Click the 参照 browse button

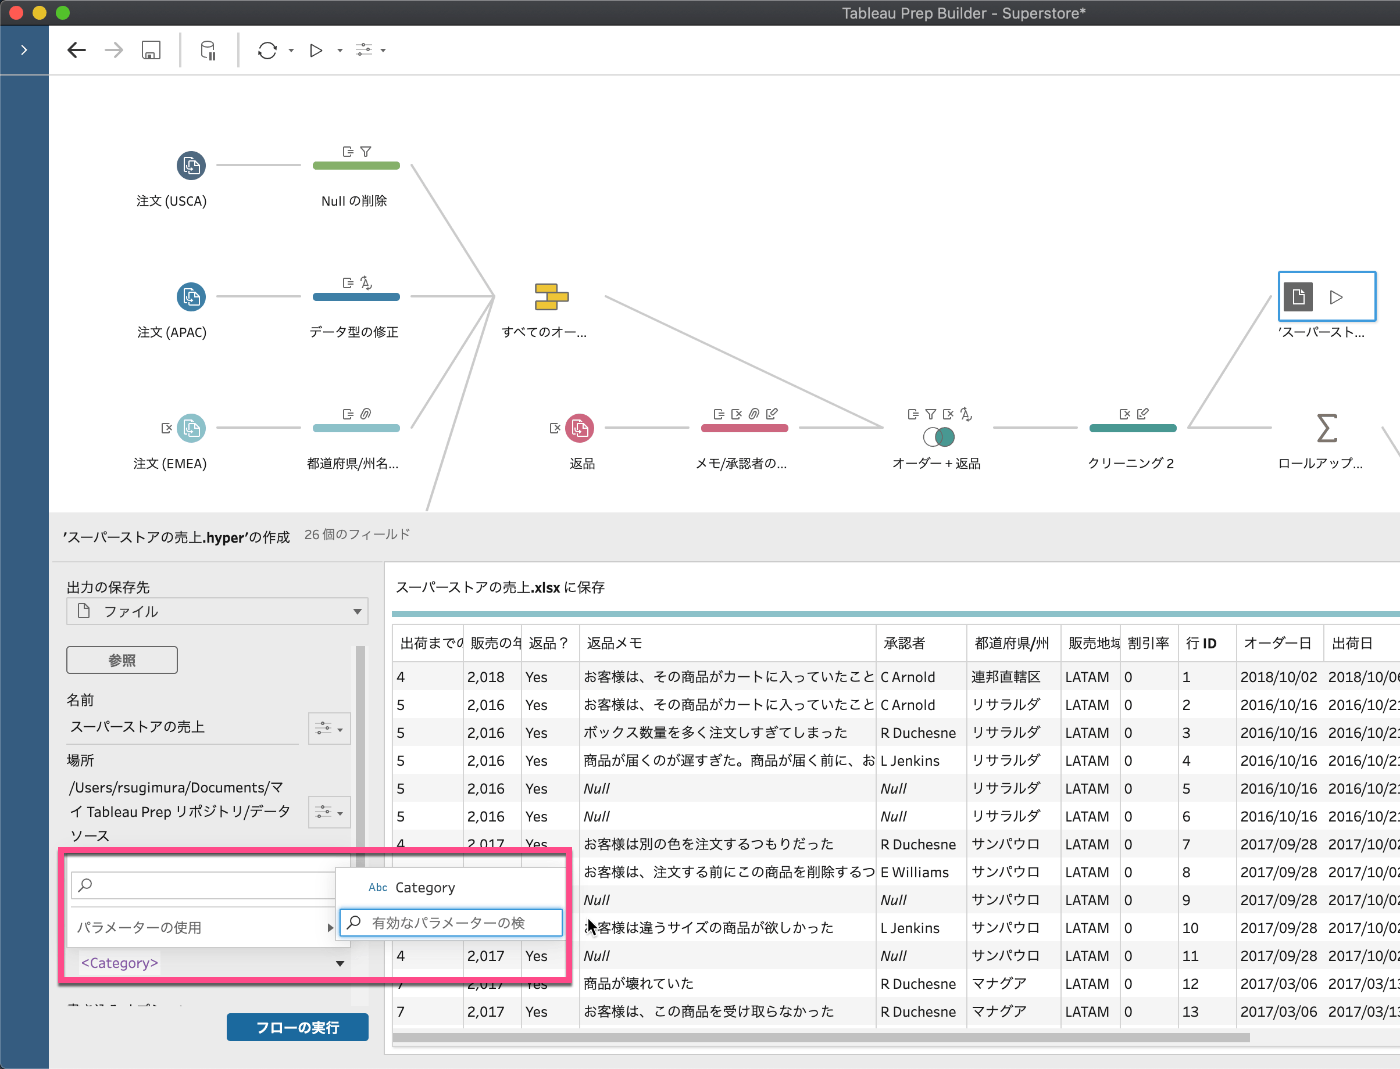[x=122, y=660]
